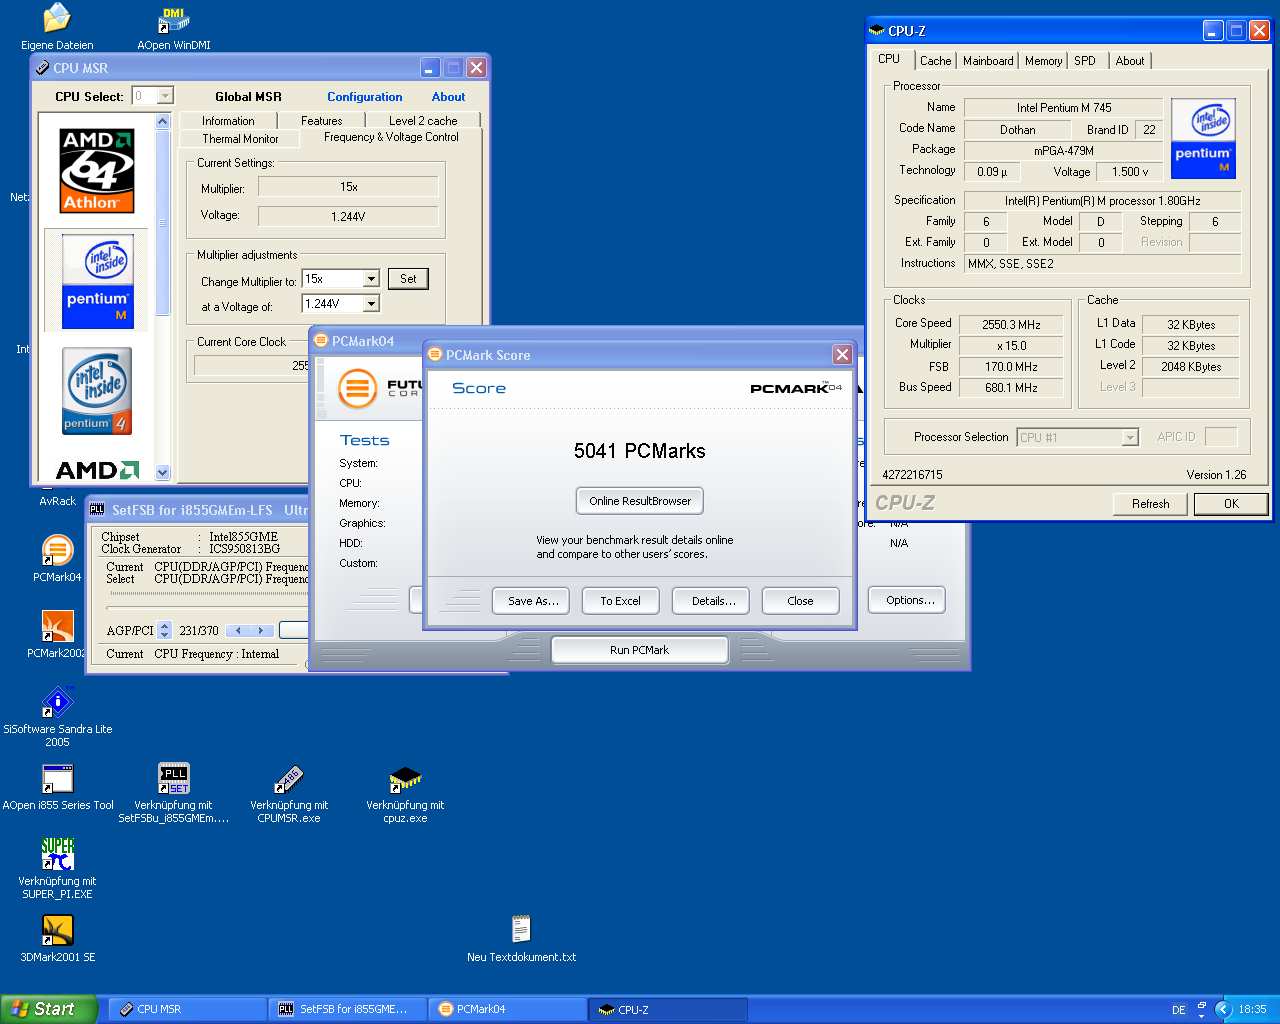Click the DE language indicator in tray
The height and width of the screenshot is (1024, 1280).
(1178, 1010)
